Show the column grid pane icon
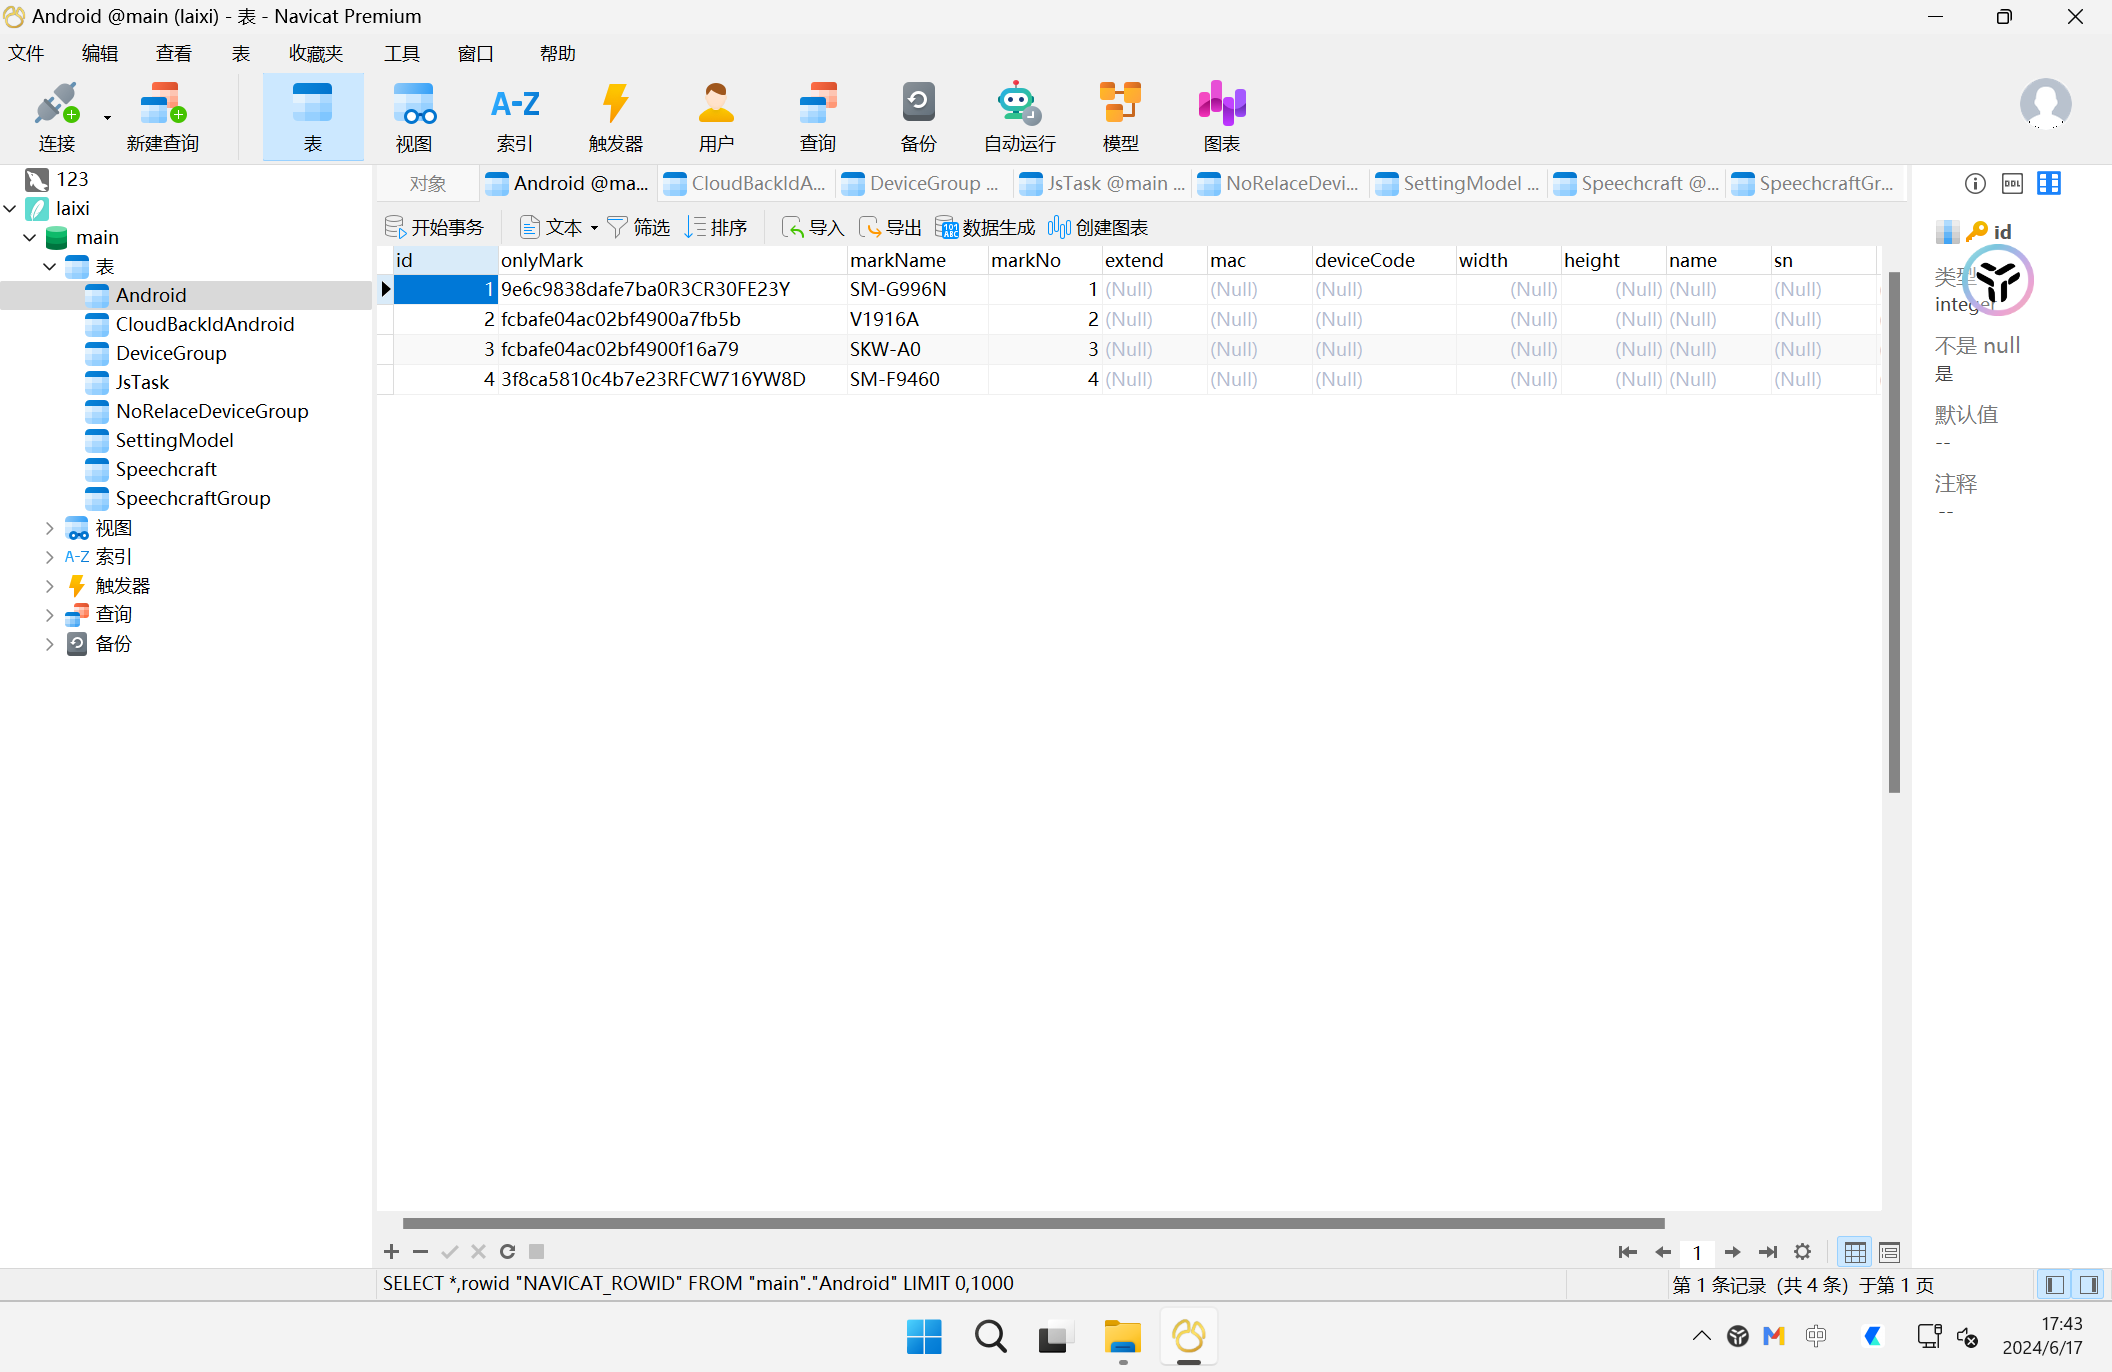 tap(2049, 183)
